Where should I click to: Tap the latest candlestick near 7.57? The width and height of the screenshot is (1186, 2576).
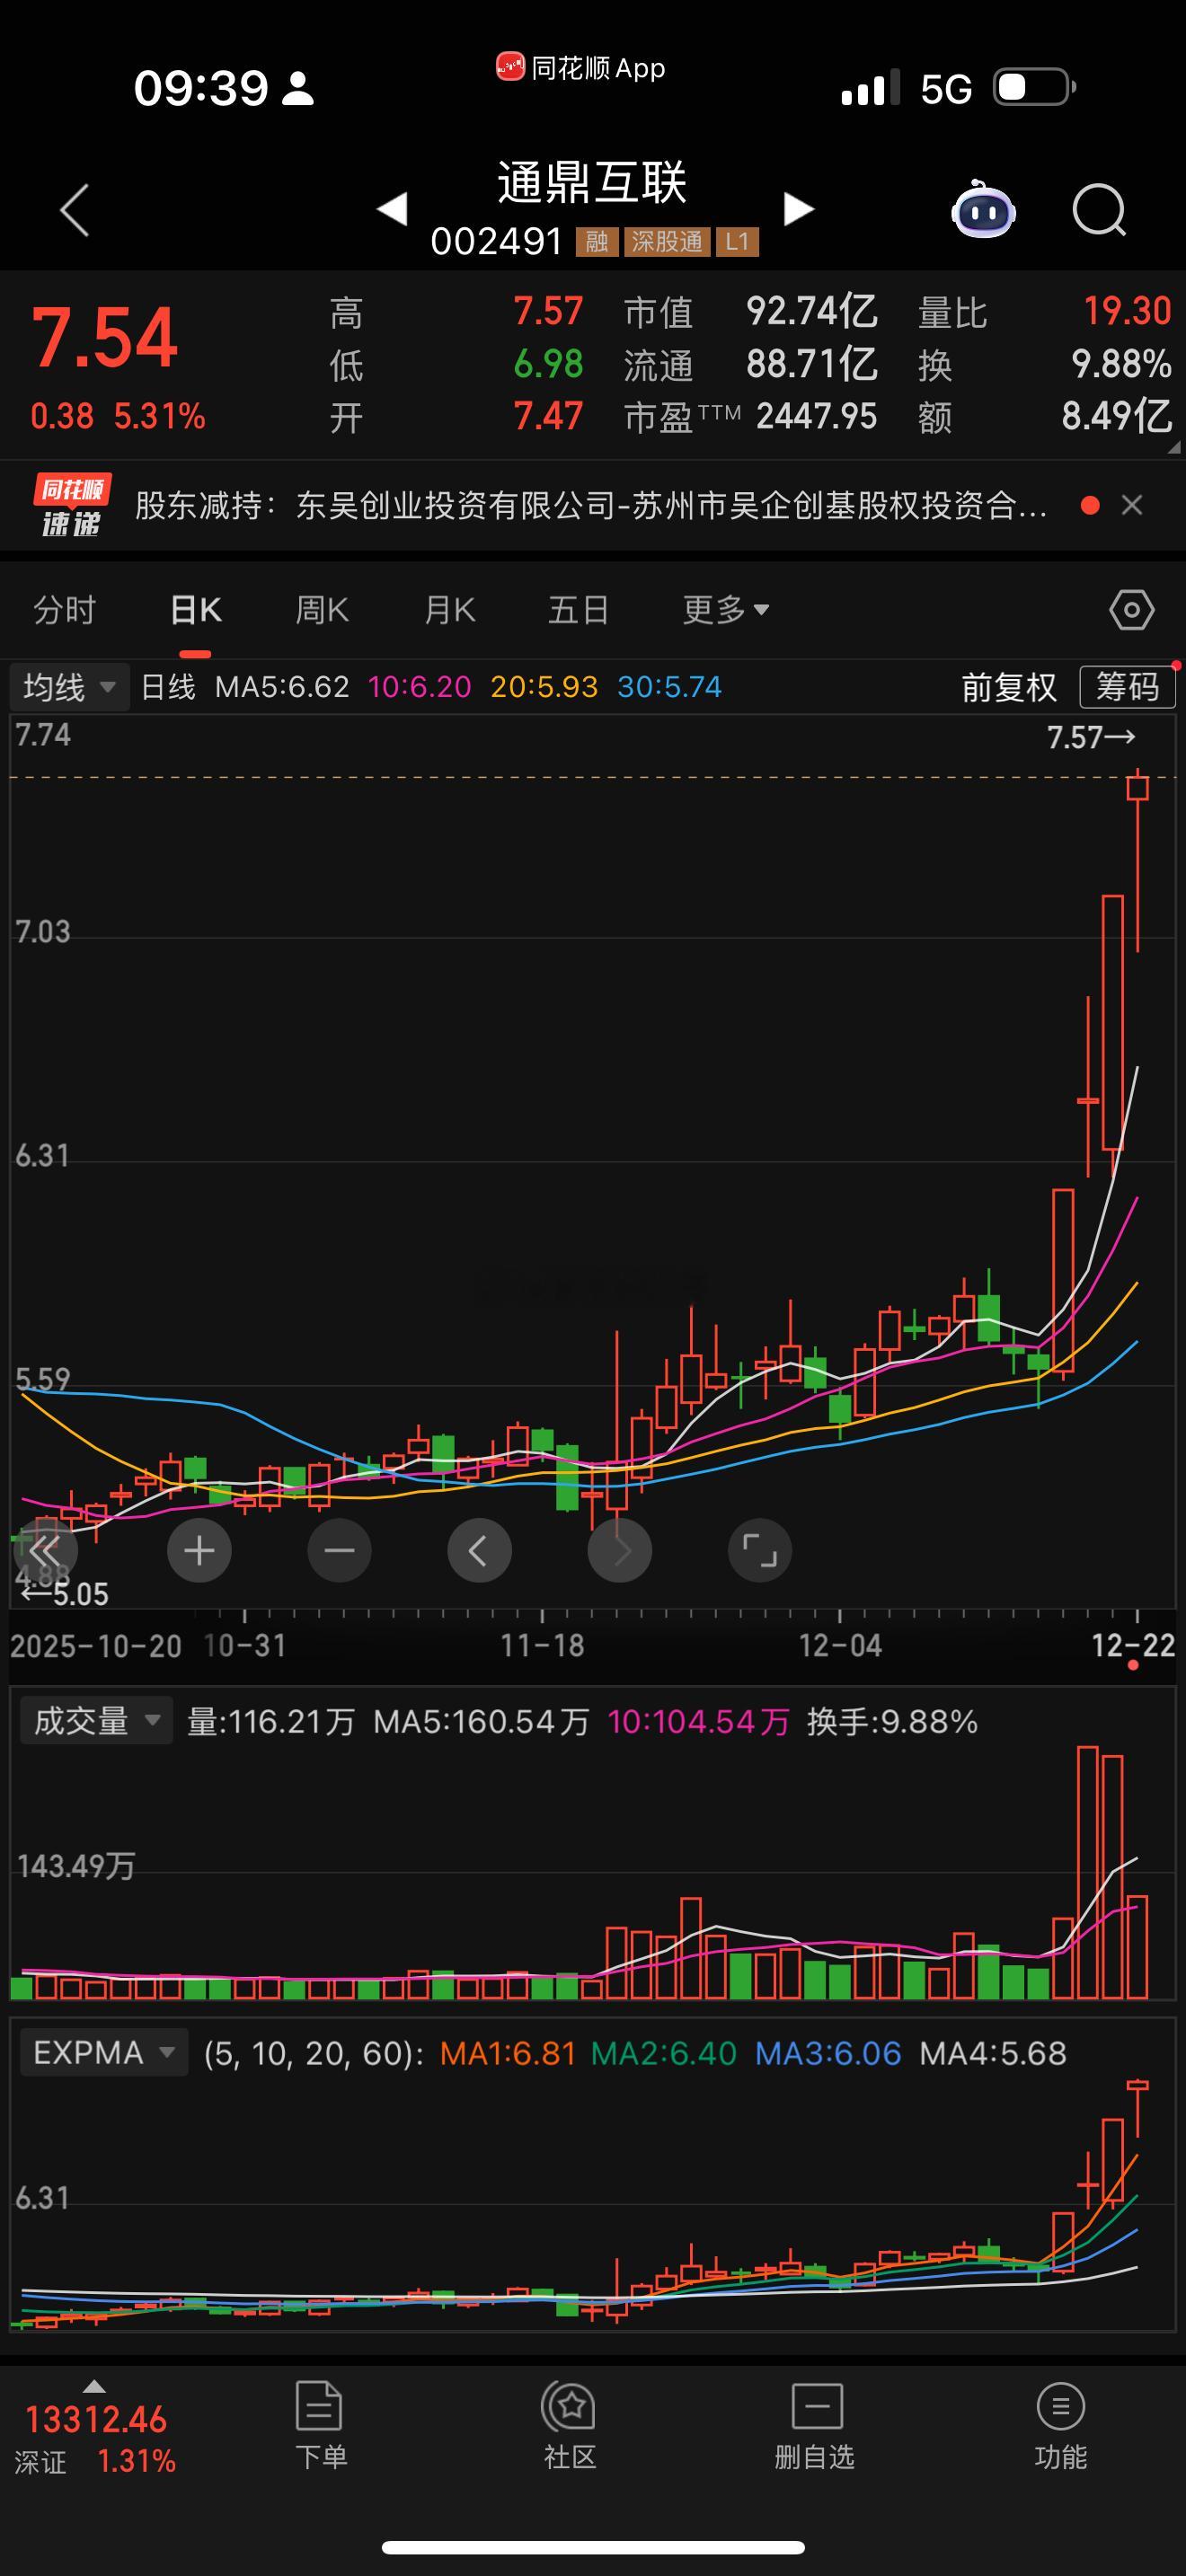pos(1137,860)
